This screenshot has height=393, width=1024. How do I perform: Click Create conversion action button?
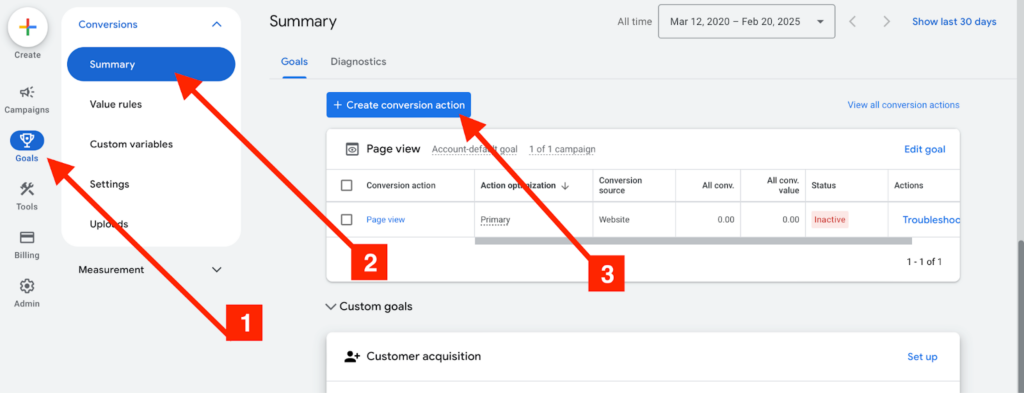(398, 104)
